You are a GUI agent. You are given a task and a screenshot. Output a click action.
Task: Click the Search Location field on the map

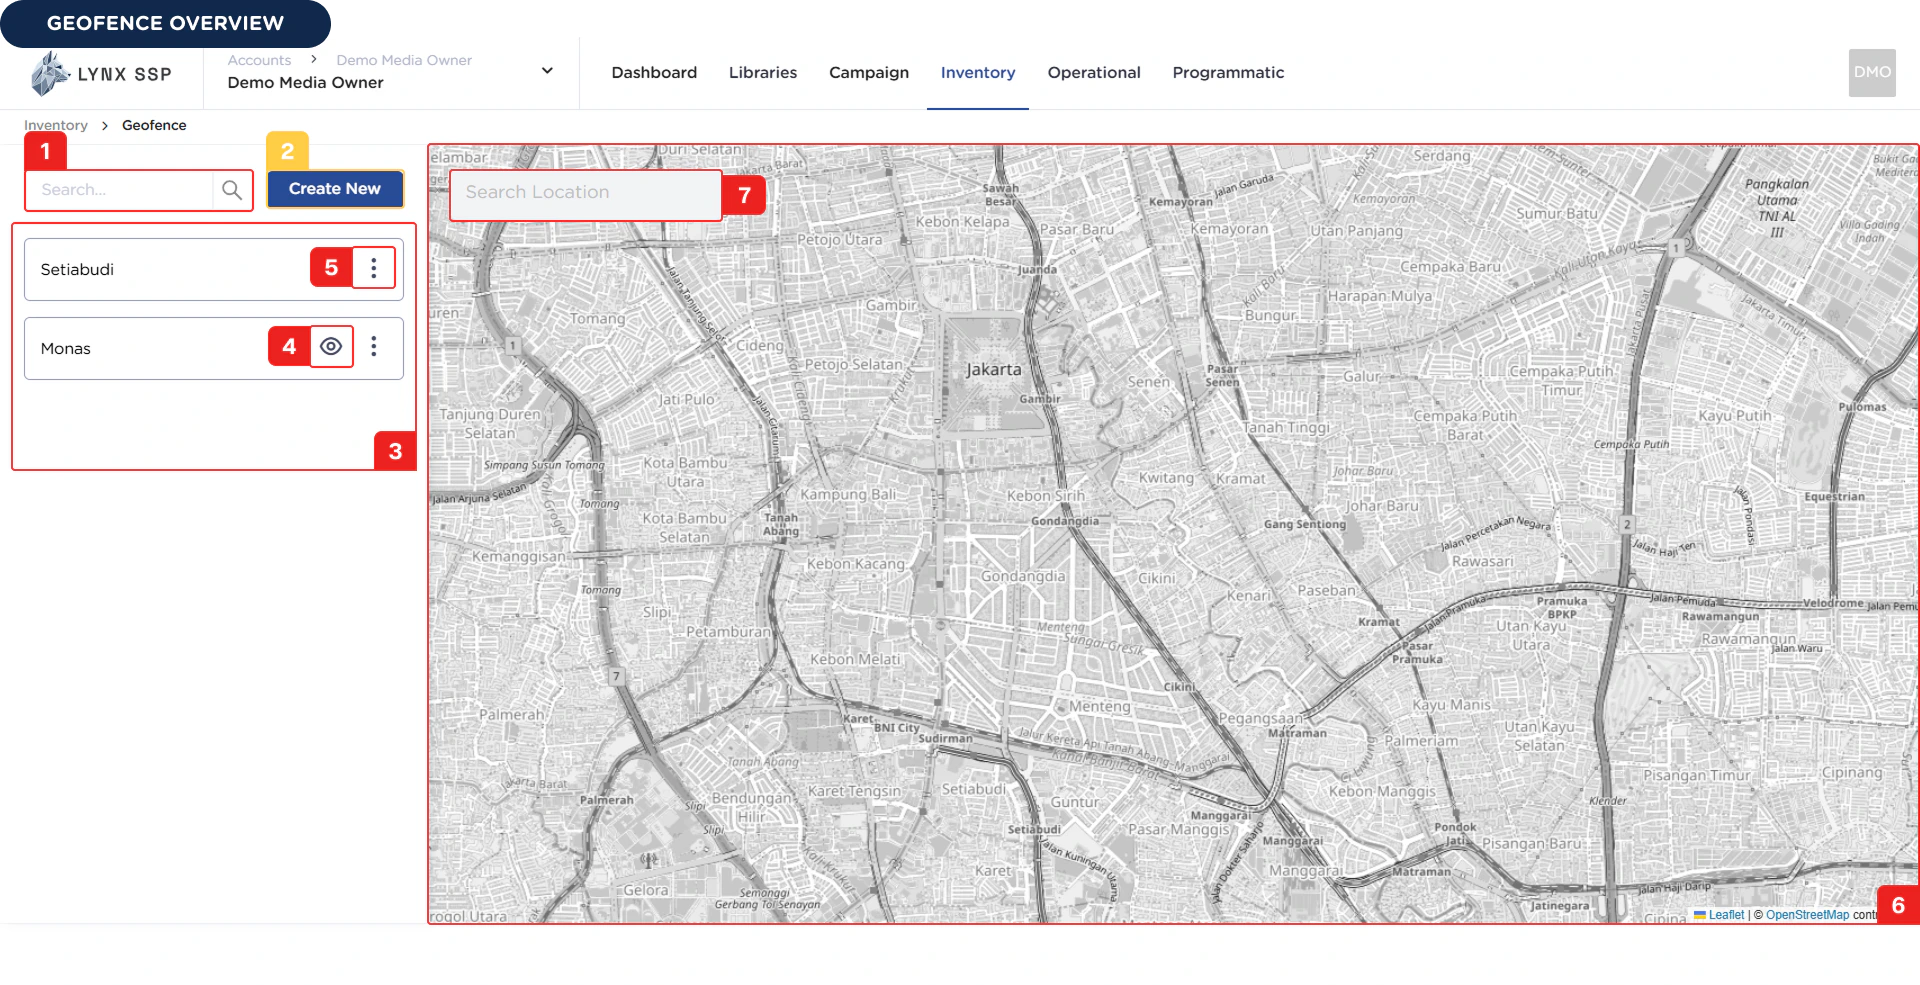coord(585,193)
